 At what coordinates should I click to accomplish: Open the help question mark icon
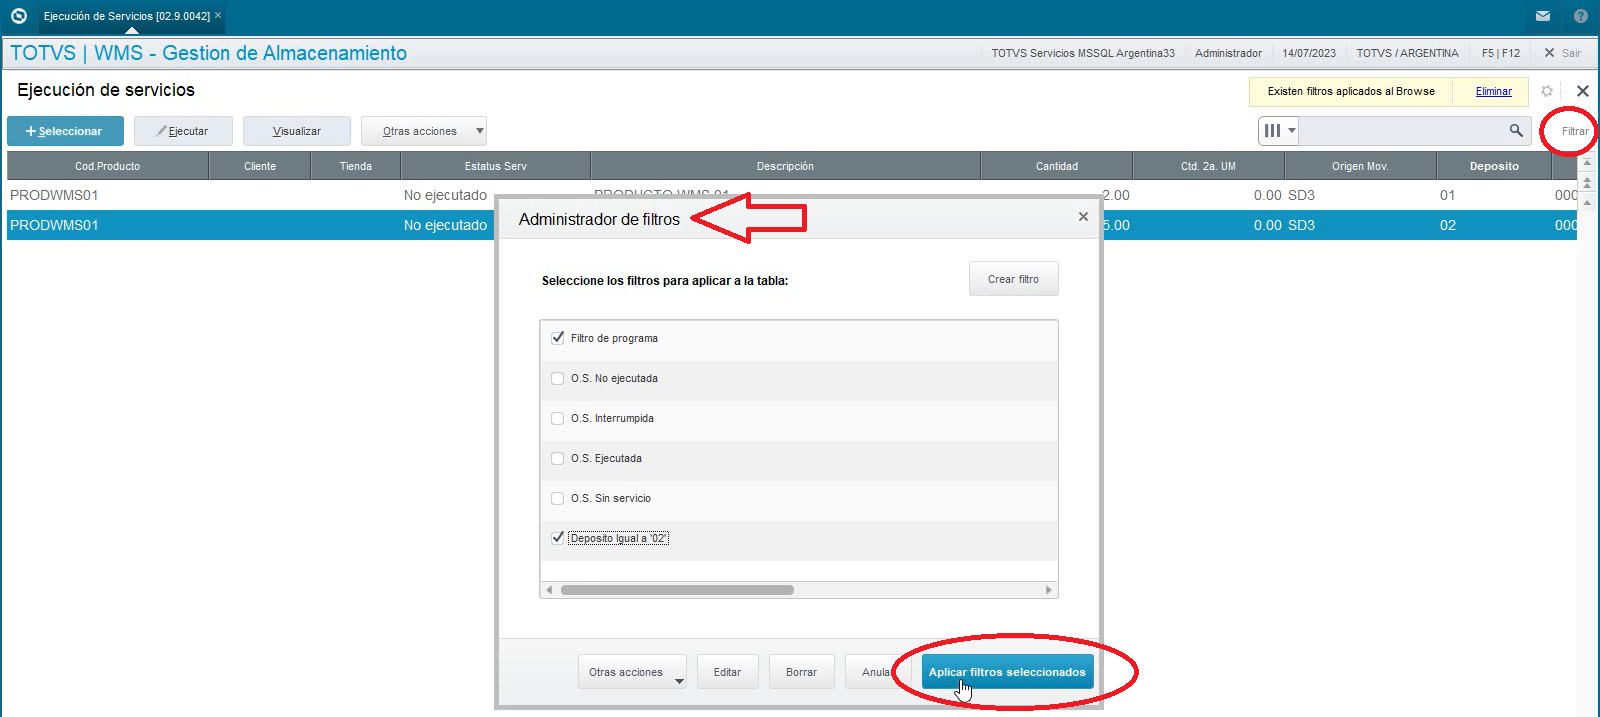[x=1581, y=16]
